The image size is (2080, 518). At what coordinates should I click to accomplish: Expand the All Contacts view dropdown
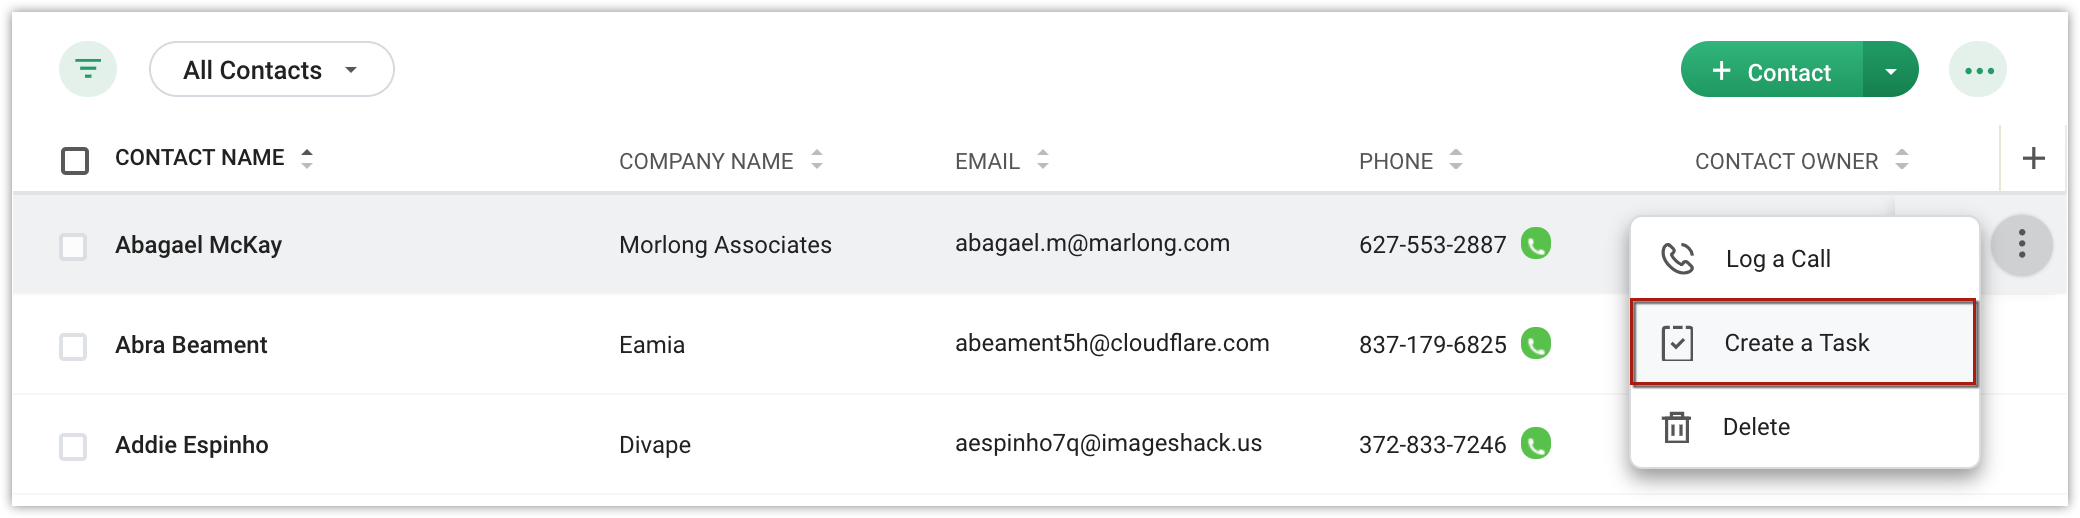pyautogui.click(x=272, y=69)
